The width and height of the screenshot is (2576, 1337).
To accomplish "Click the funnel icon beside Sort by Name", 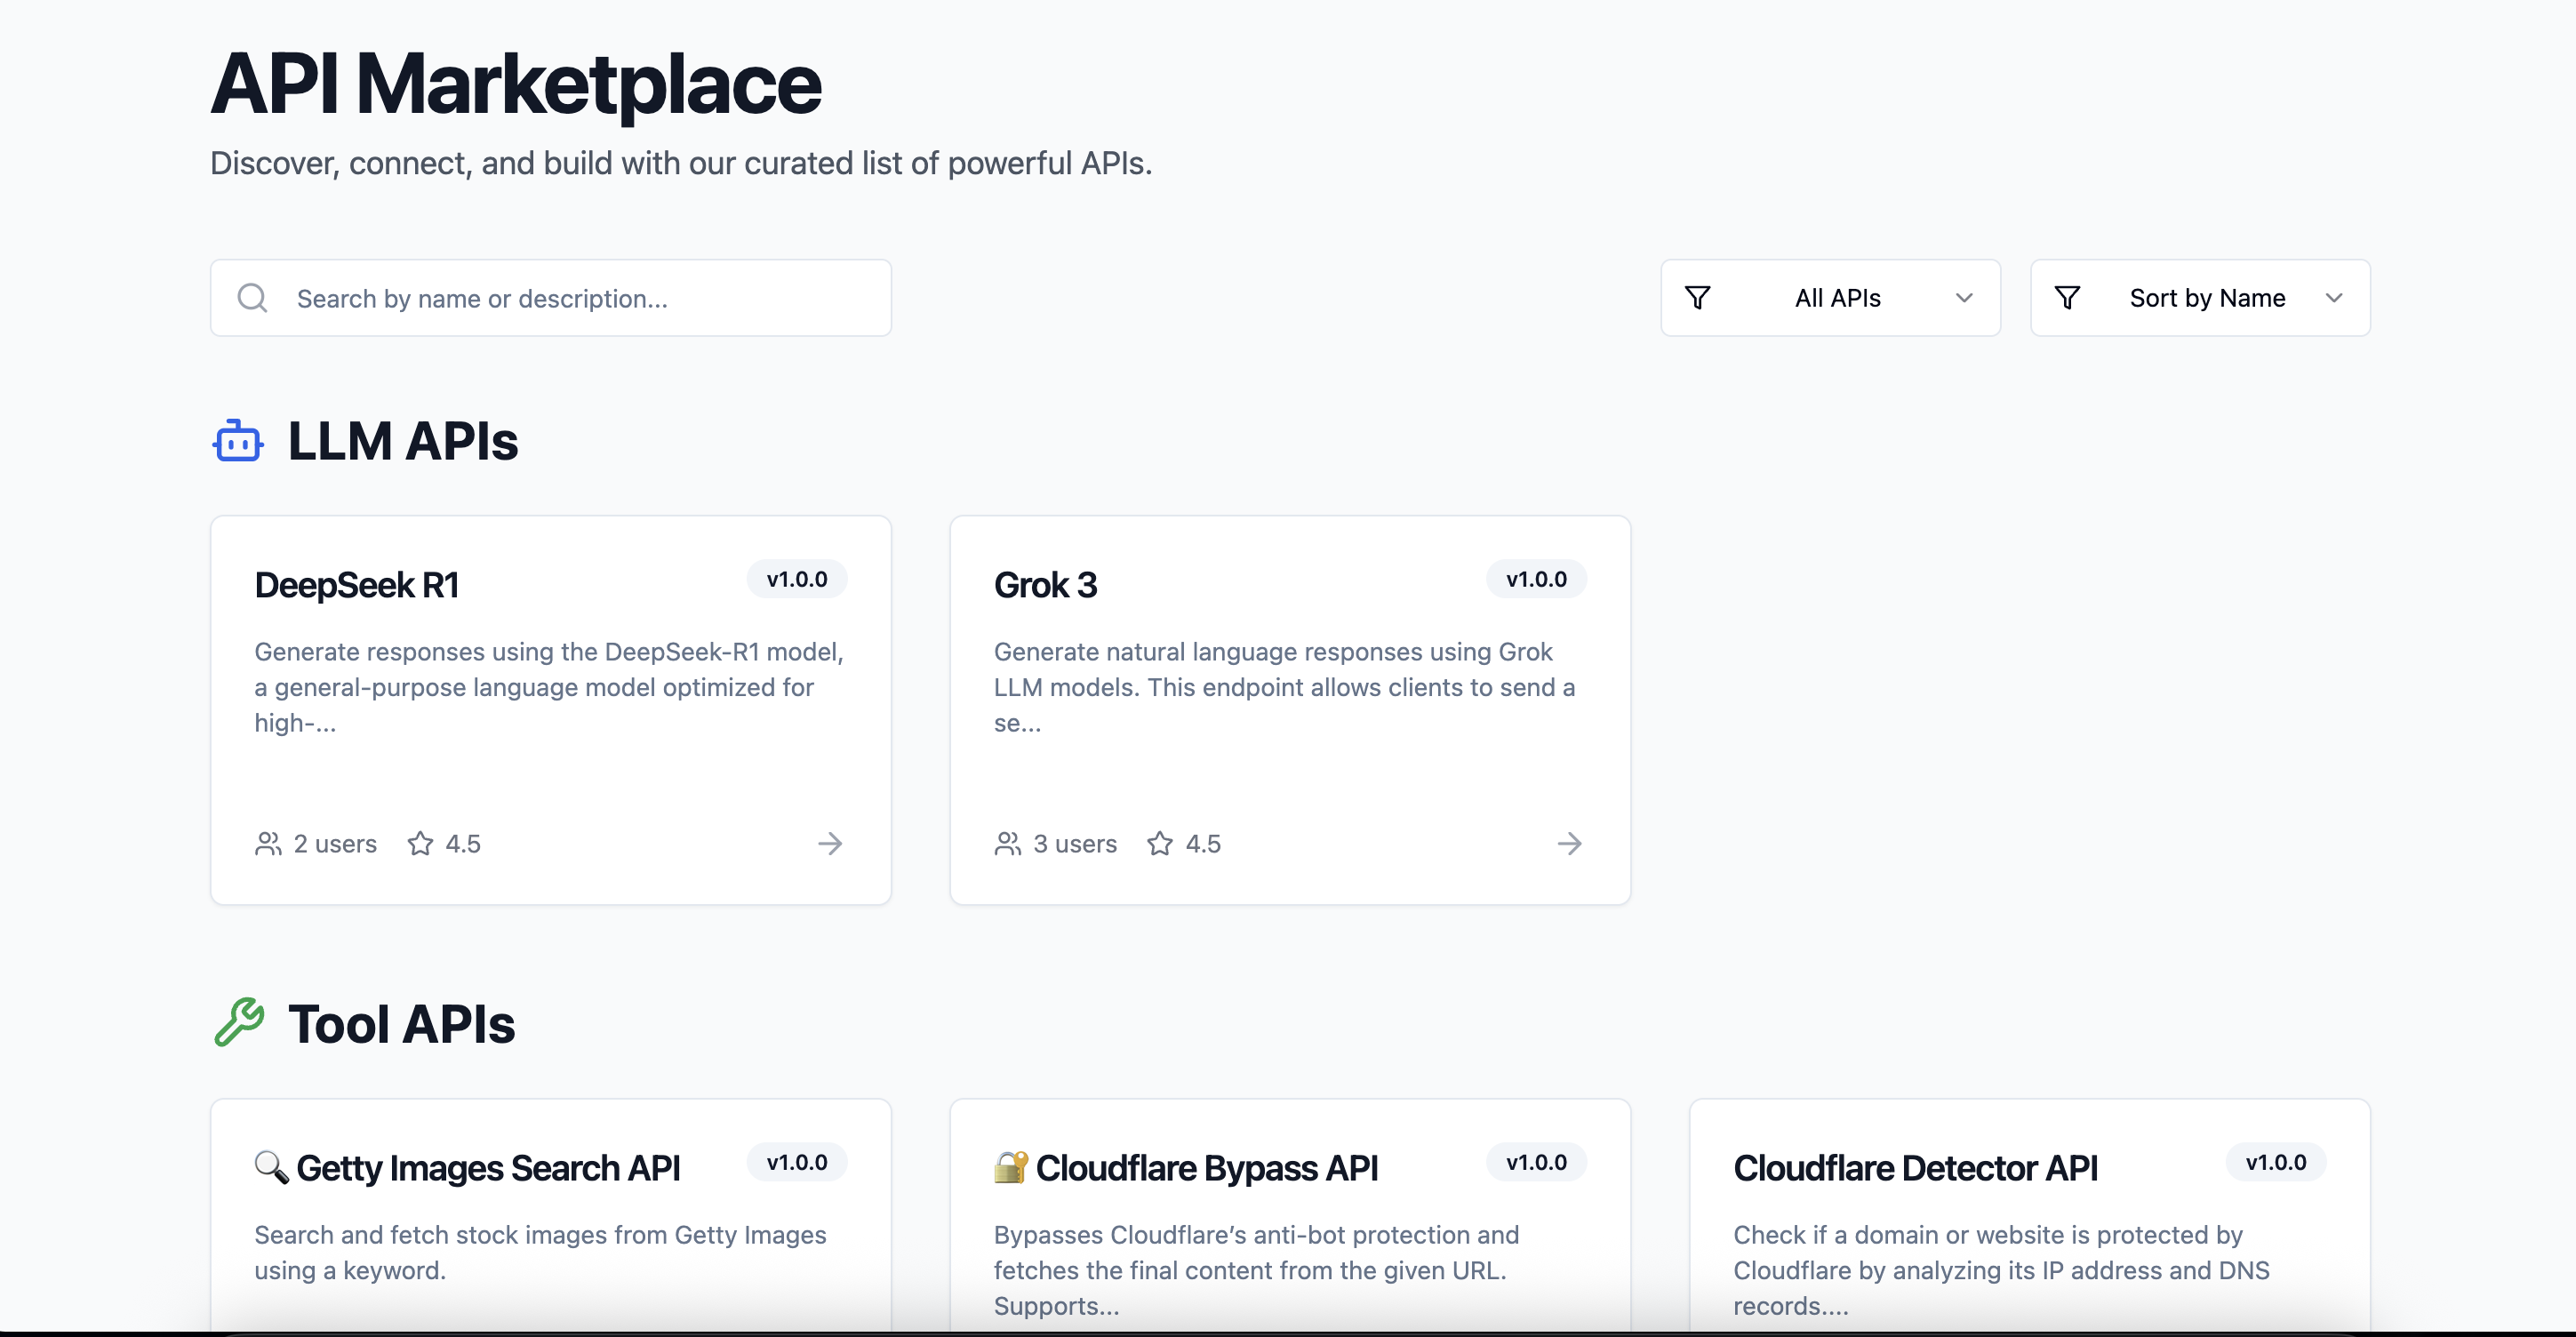I will (x=2067, y=298).
